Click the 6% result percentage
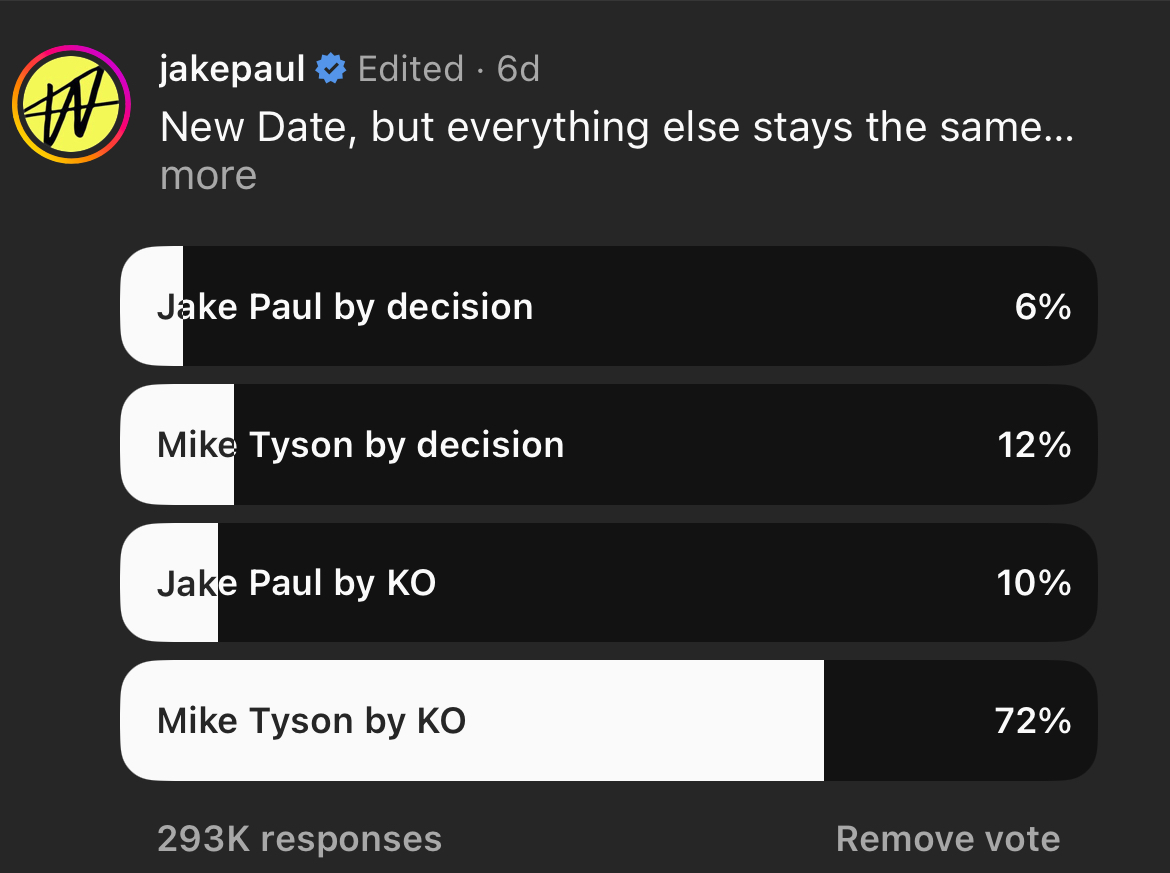 (x=1042, y=307)
